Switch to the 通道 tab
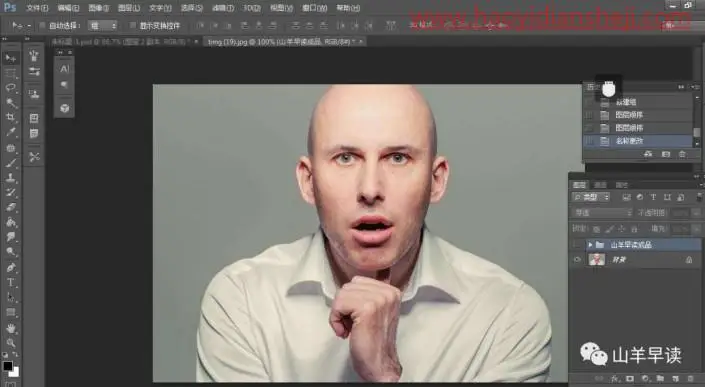The height and width of the screenshot is (387, 705). [600, 185]
